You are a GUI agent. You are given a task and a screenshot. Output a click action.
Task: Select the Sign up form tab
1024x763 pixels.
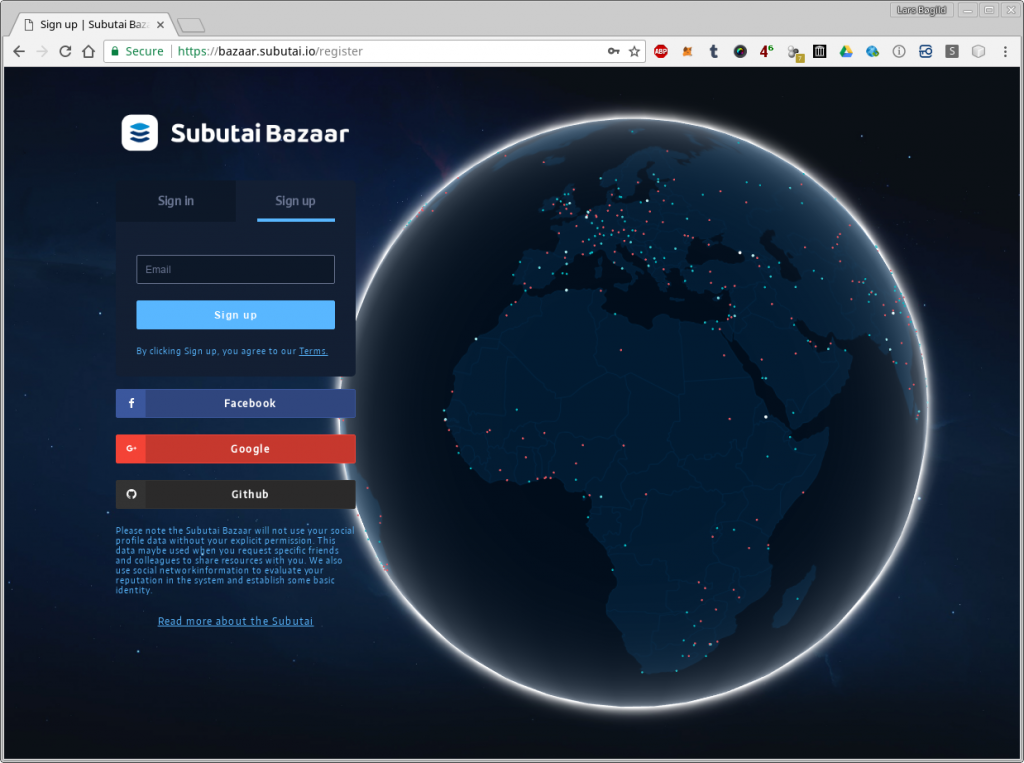click(x=295, y=201)
